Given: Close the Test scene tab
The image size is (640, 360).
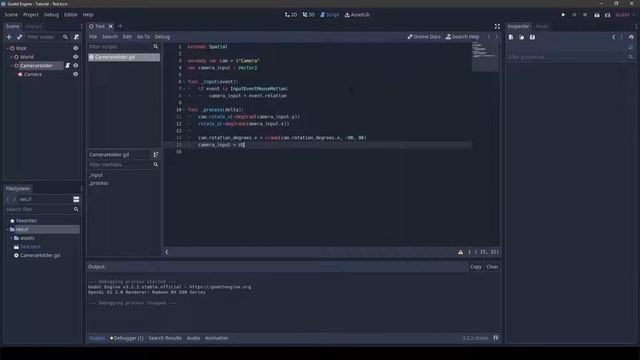Looking at the screenshot, I should coord(111,26).
